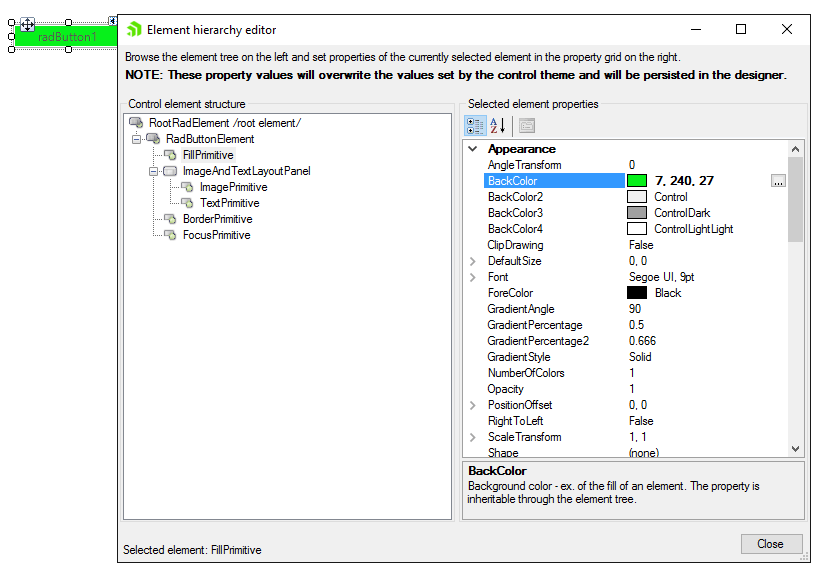Click the Alphabetical sort icon
828x576 pixels.
493,125
